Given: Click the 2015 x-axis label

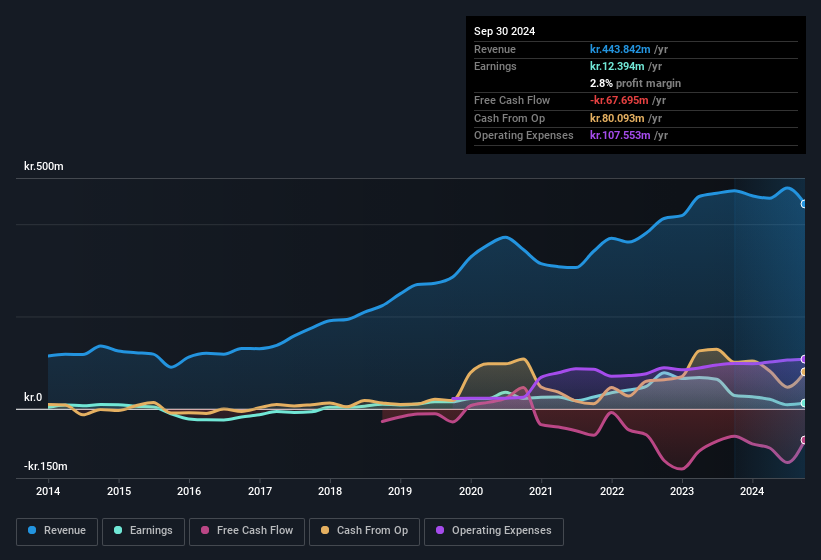Looking at the screenshot, I should 119,491.
